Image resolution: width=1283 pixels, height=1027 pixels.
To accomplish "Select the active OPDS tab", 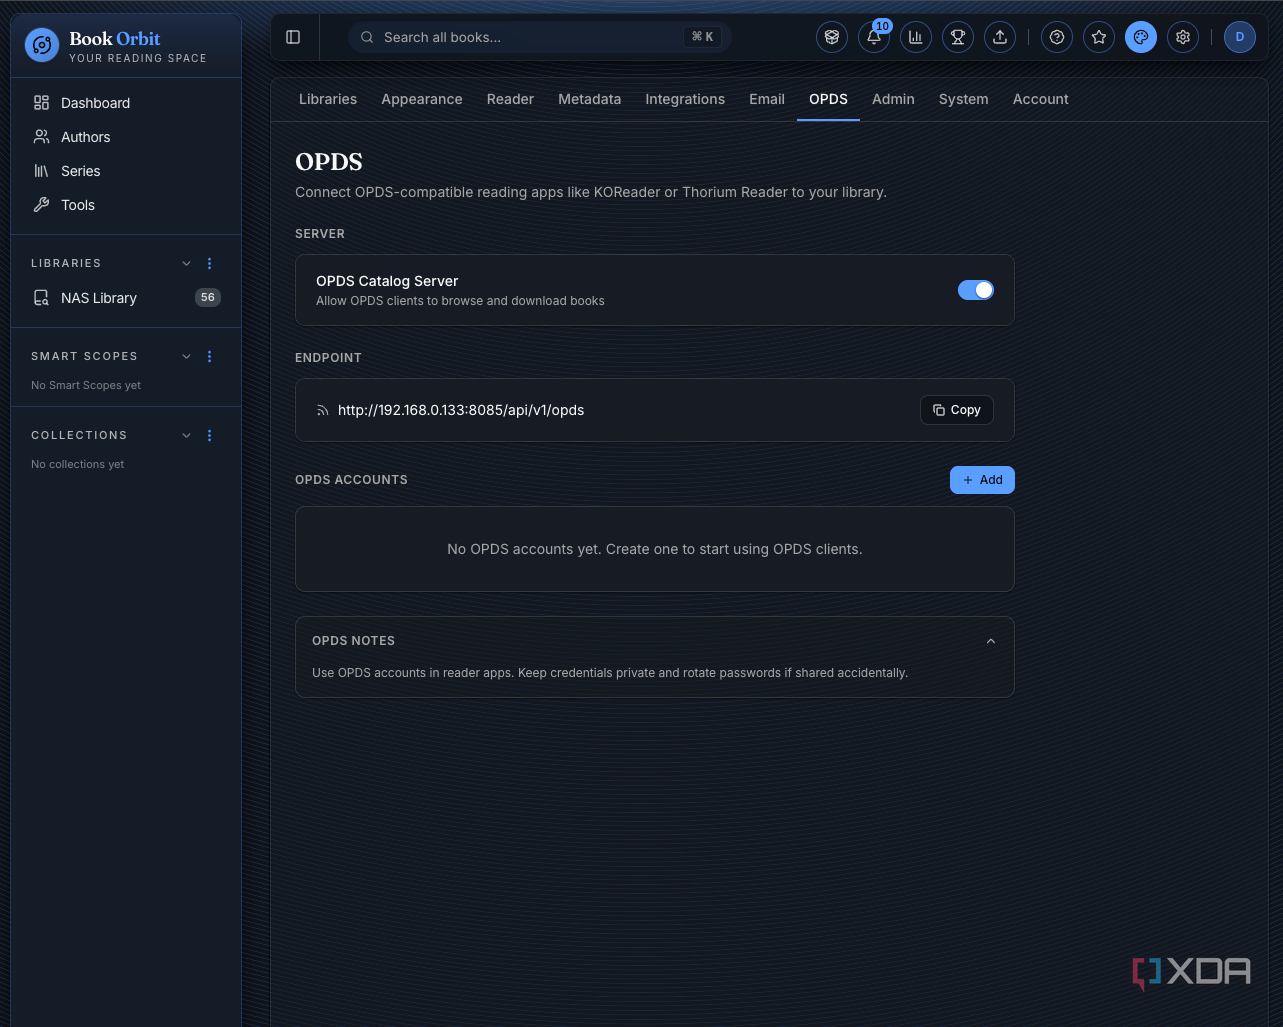I will (828, 99).
